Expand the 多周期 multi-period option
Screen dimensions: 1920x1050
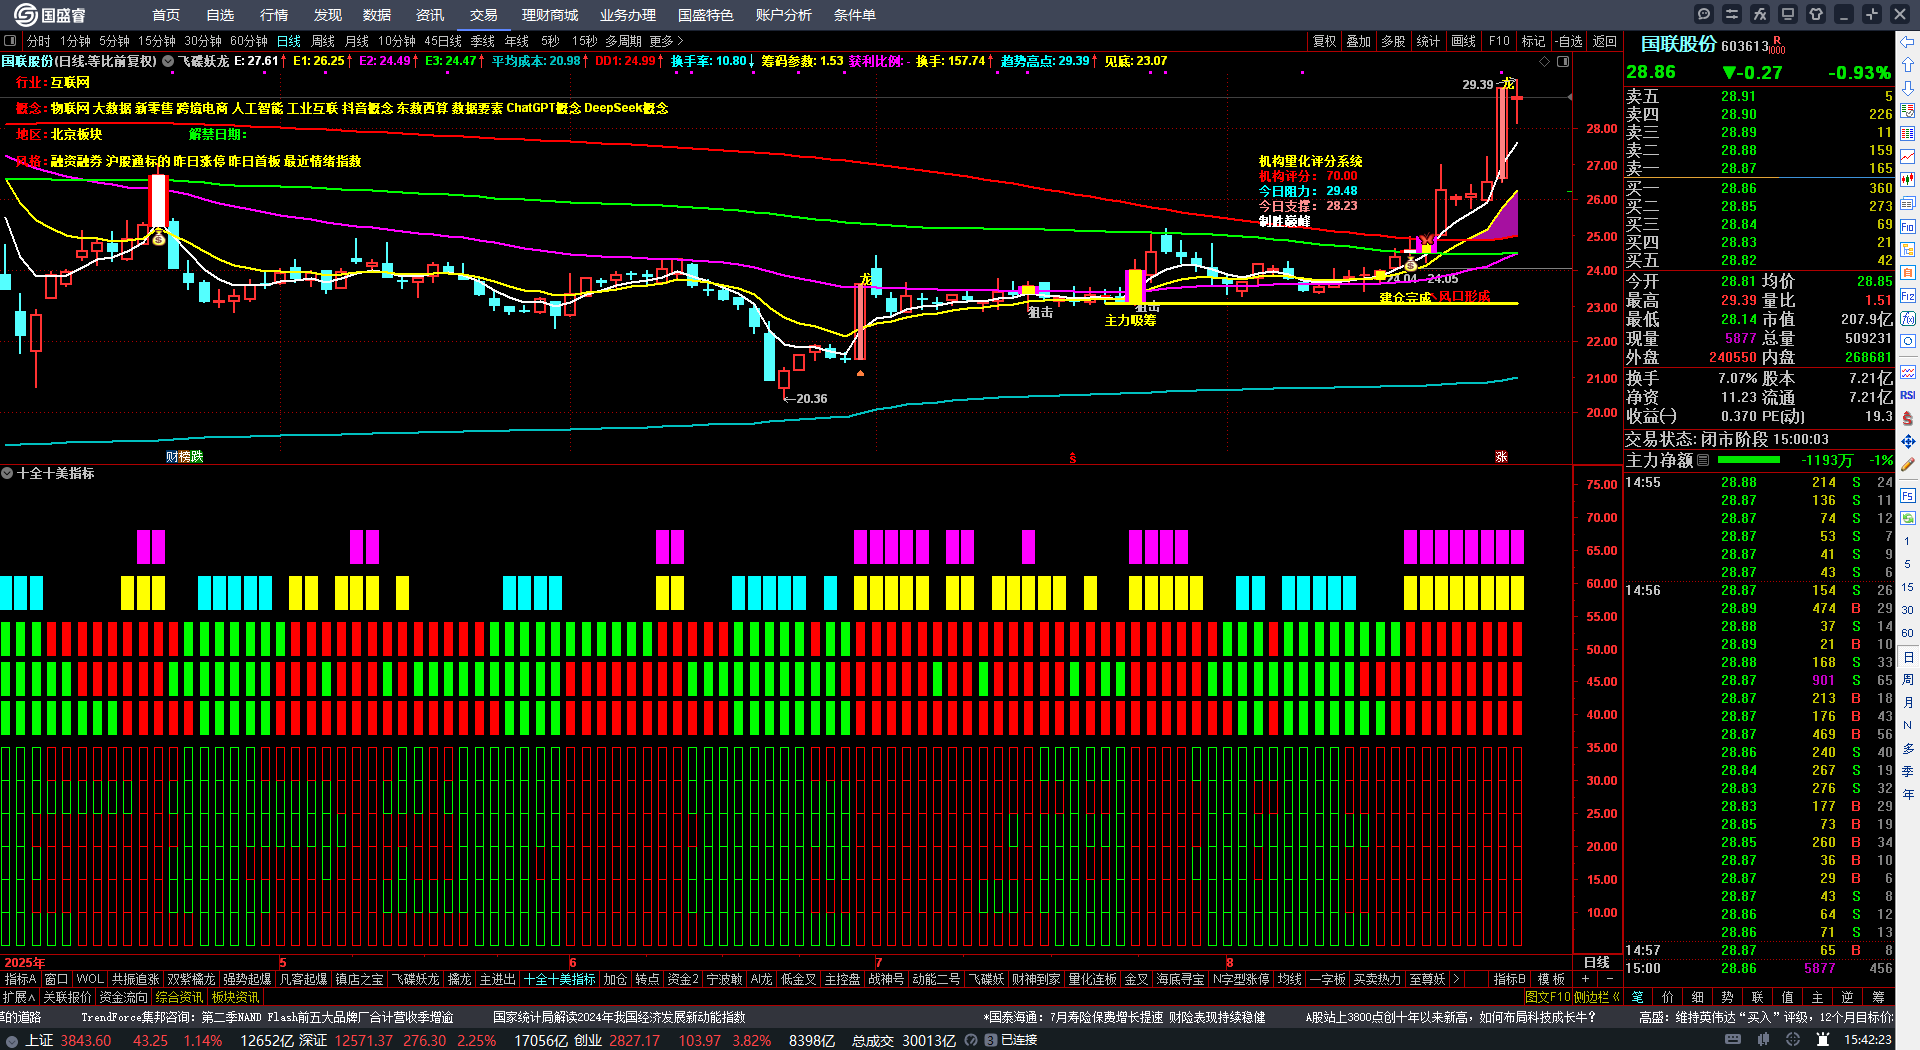coord(623,41)
